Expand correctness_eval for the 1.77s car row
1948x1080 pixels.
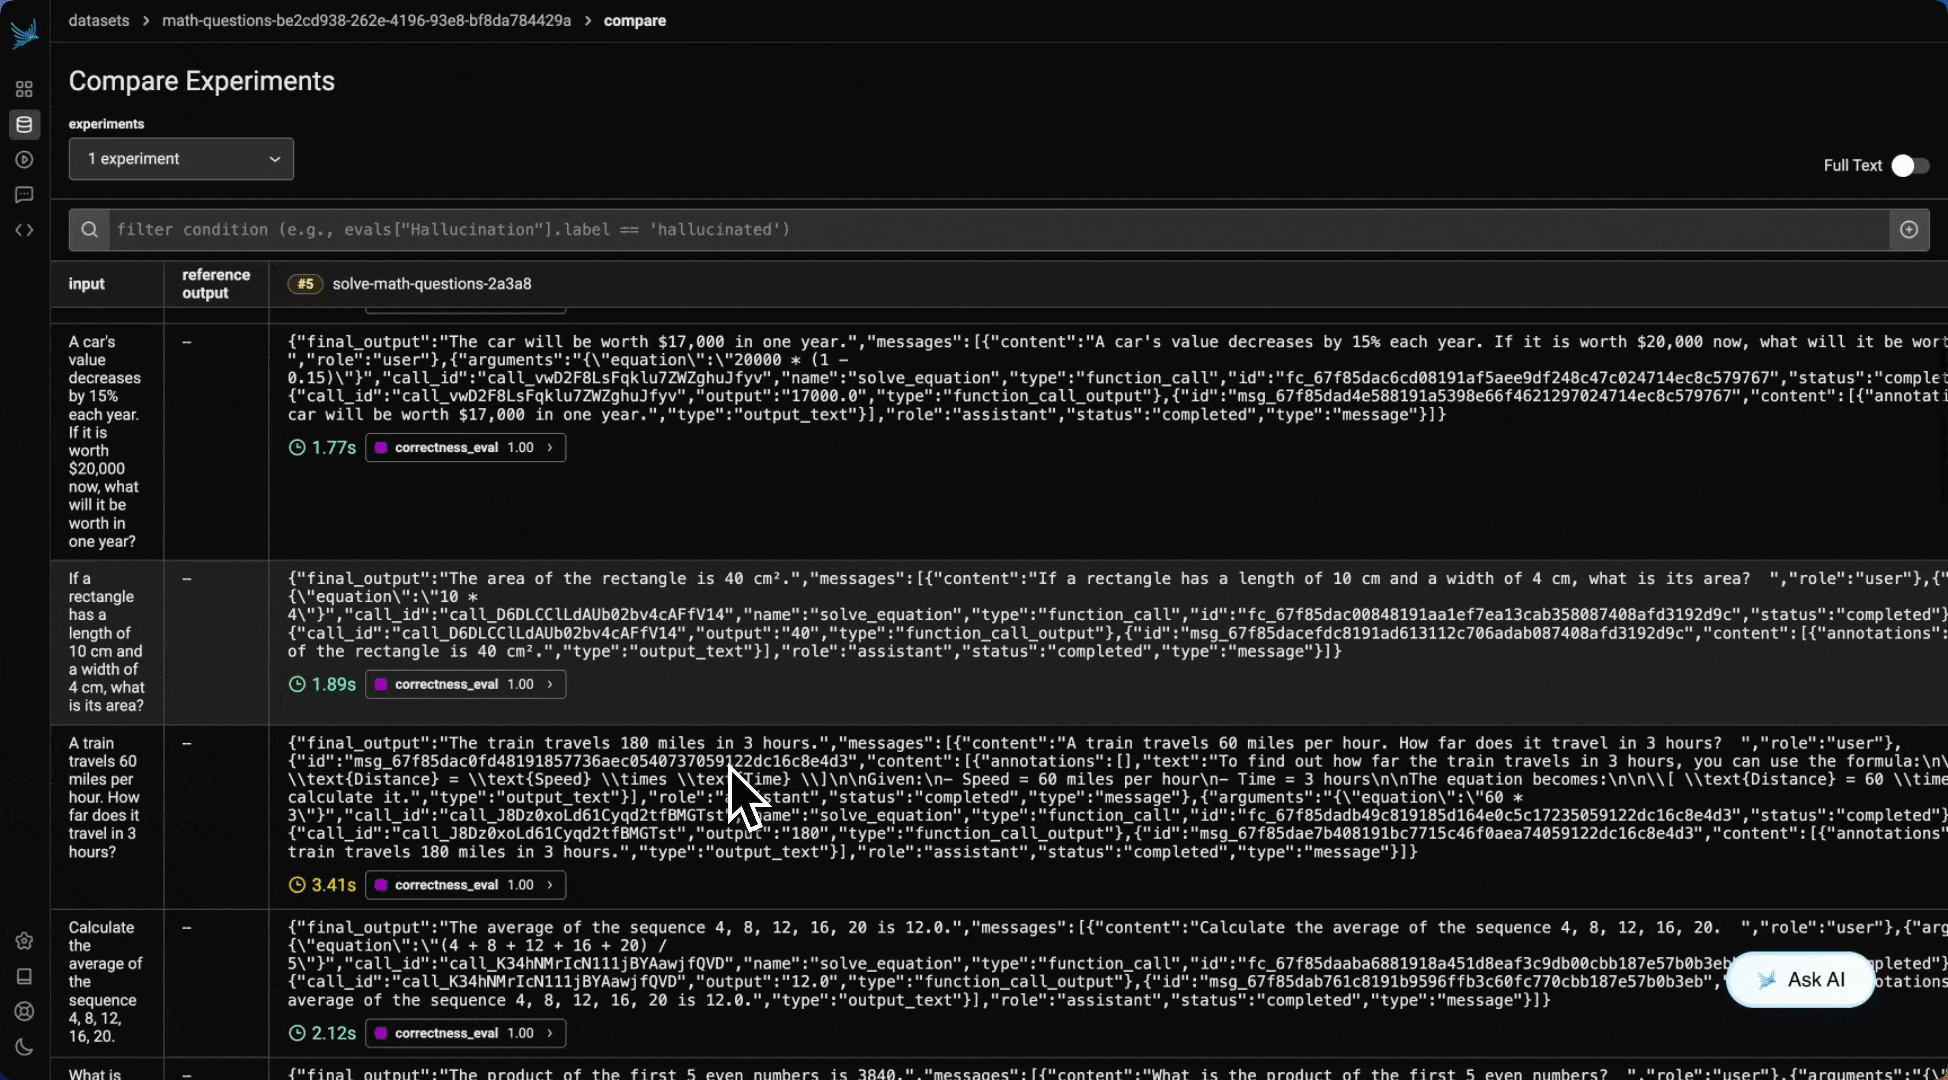click(465, 448)
